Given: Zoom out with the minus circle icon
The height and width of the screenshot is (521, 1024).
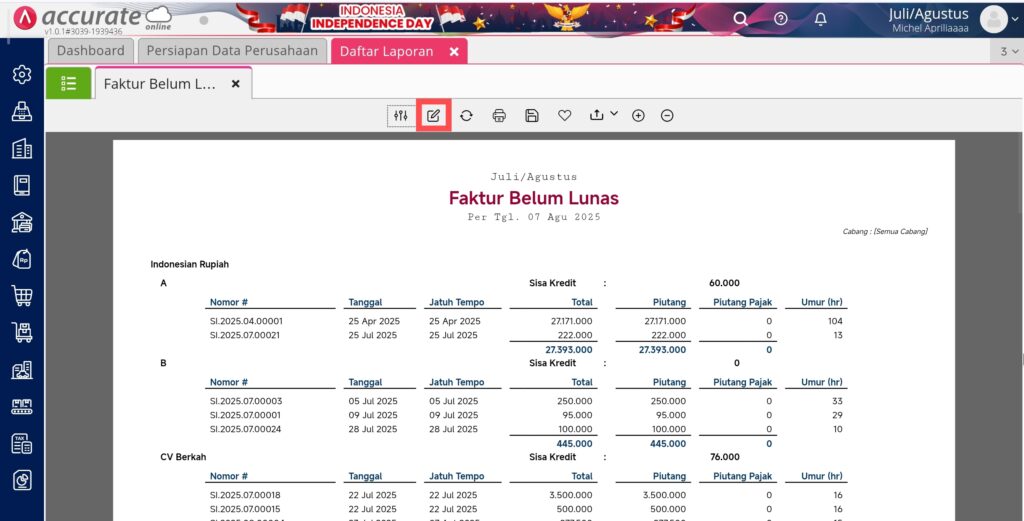Looking at the screenshot, I should tap(667, 116).
